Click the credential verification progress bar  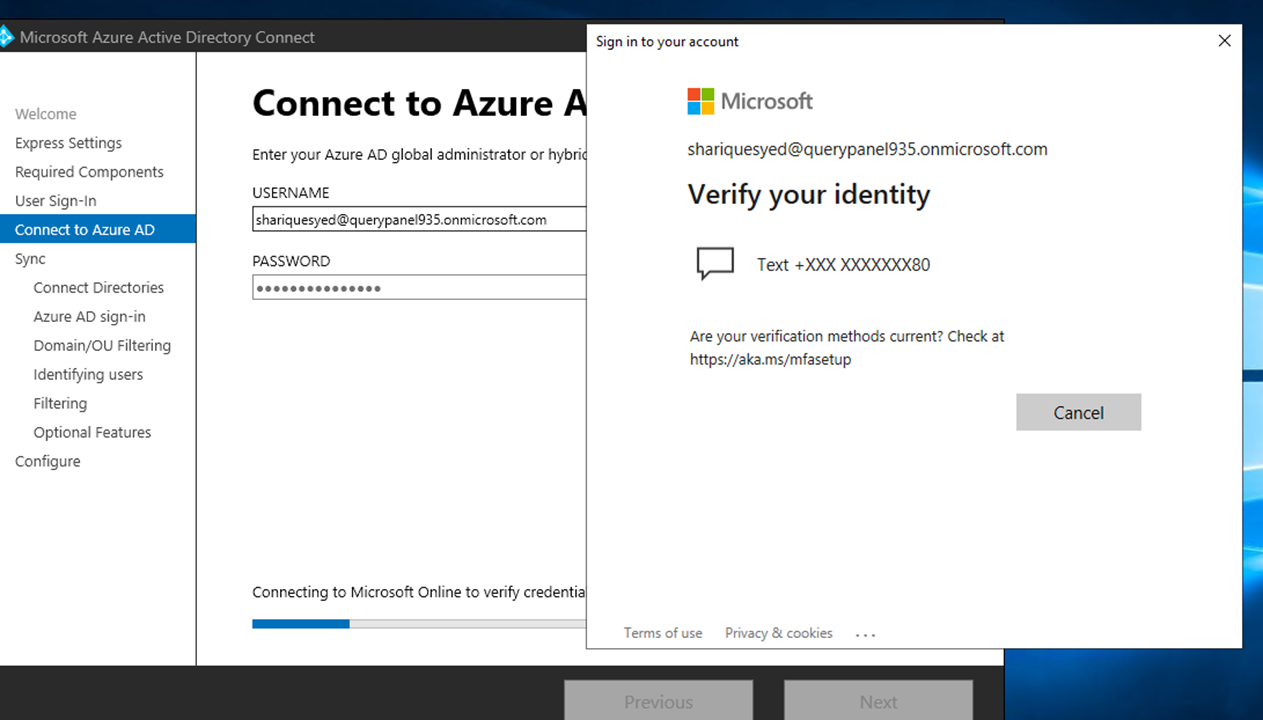[418, 624]
